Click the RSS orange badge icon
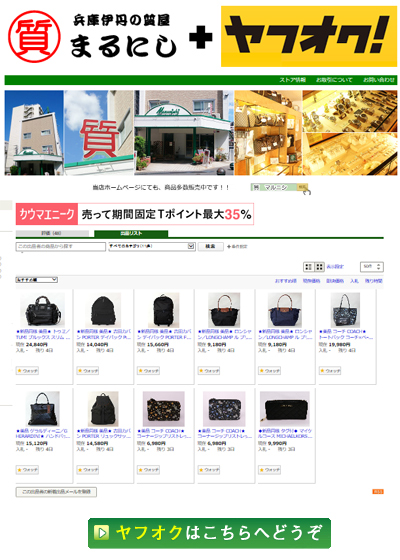The height and width of the screenshot is (560, 400). pyautogui.click(x=378, y=492)
